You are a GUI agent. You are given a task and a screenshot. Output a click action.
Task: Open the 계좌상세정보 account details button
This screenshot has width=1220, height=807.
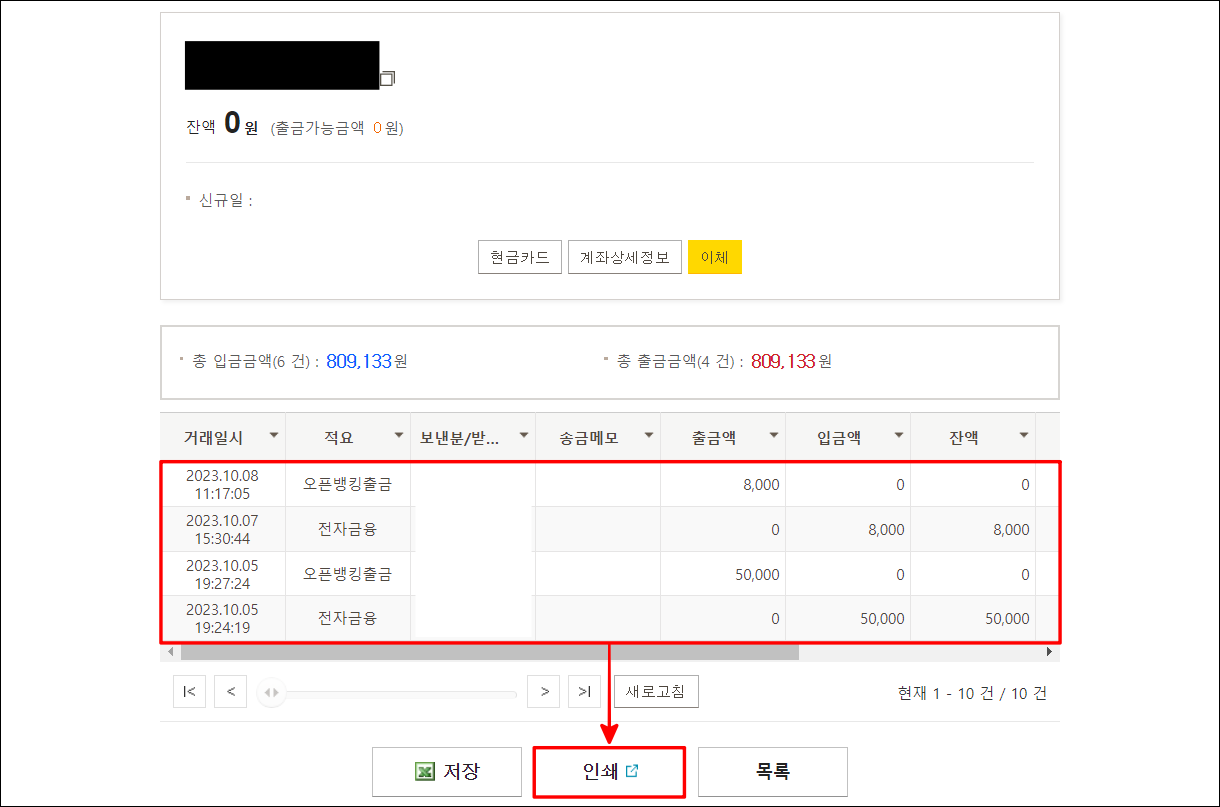tap(625, 256)
